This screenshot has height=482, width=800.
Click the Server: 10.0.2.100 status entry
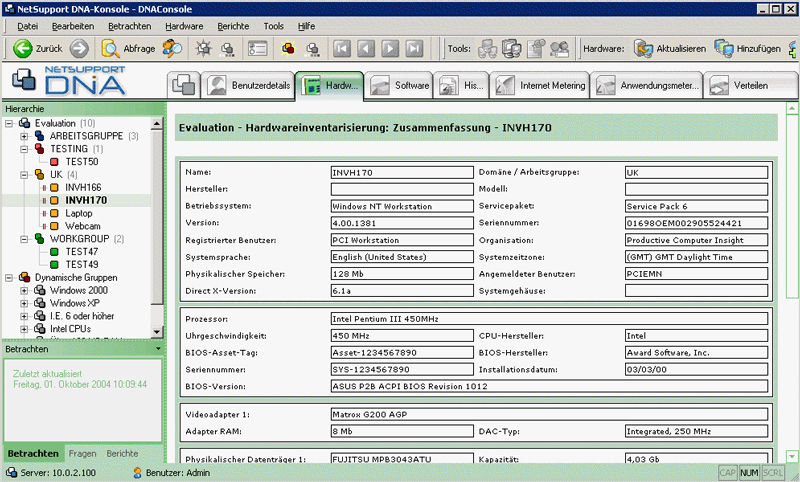coord(51,473)
